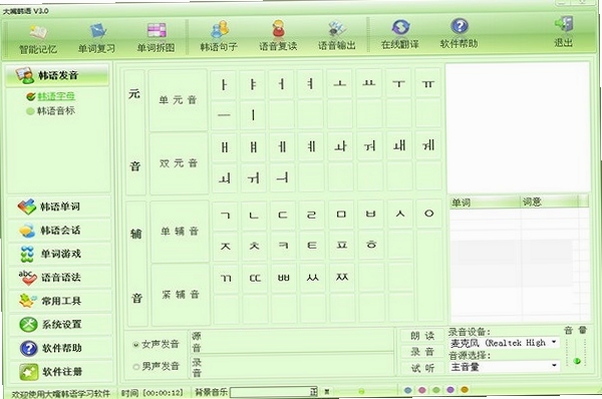Click the 词意 column header

(550, 202)
